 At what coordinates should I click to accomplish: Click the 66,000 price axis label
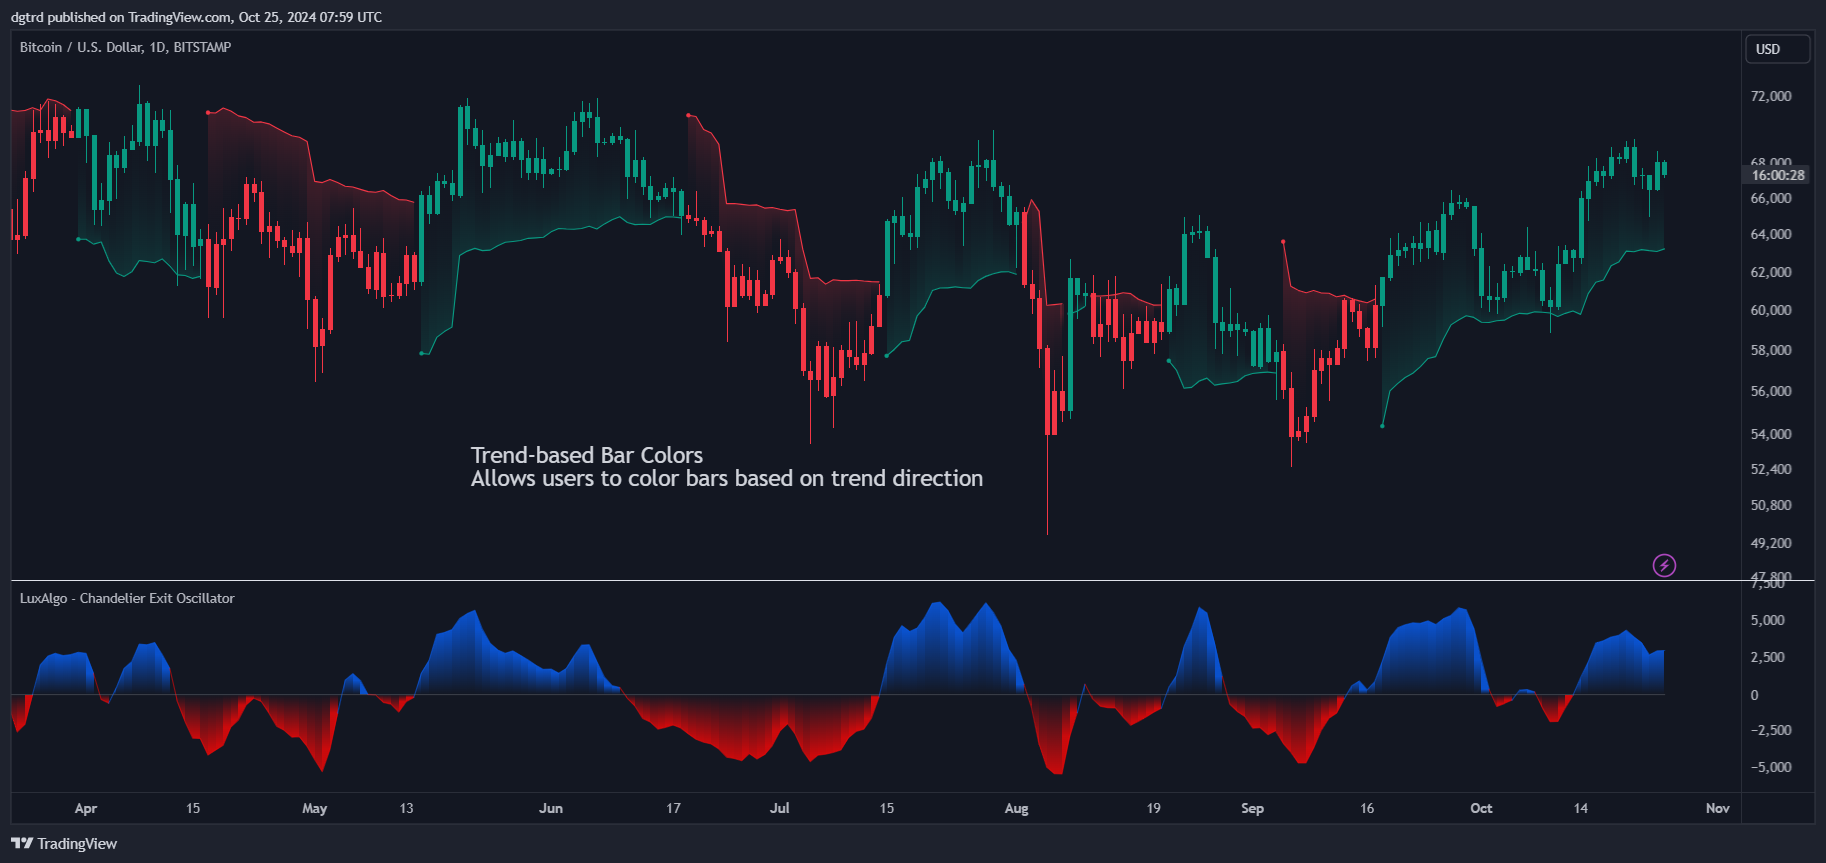[1771, 198]
